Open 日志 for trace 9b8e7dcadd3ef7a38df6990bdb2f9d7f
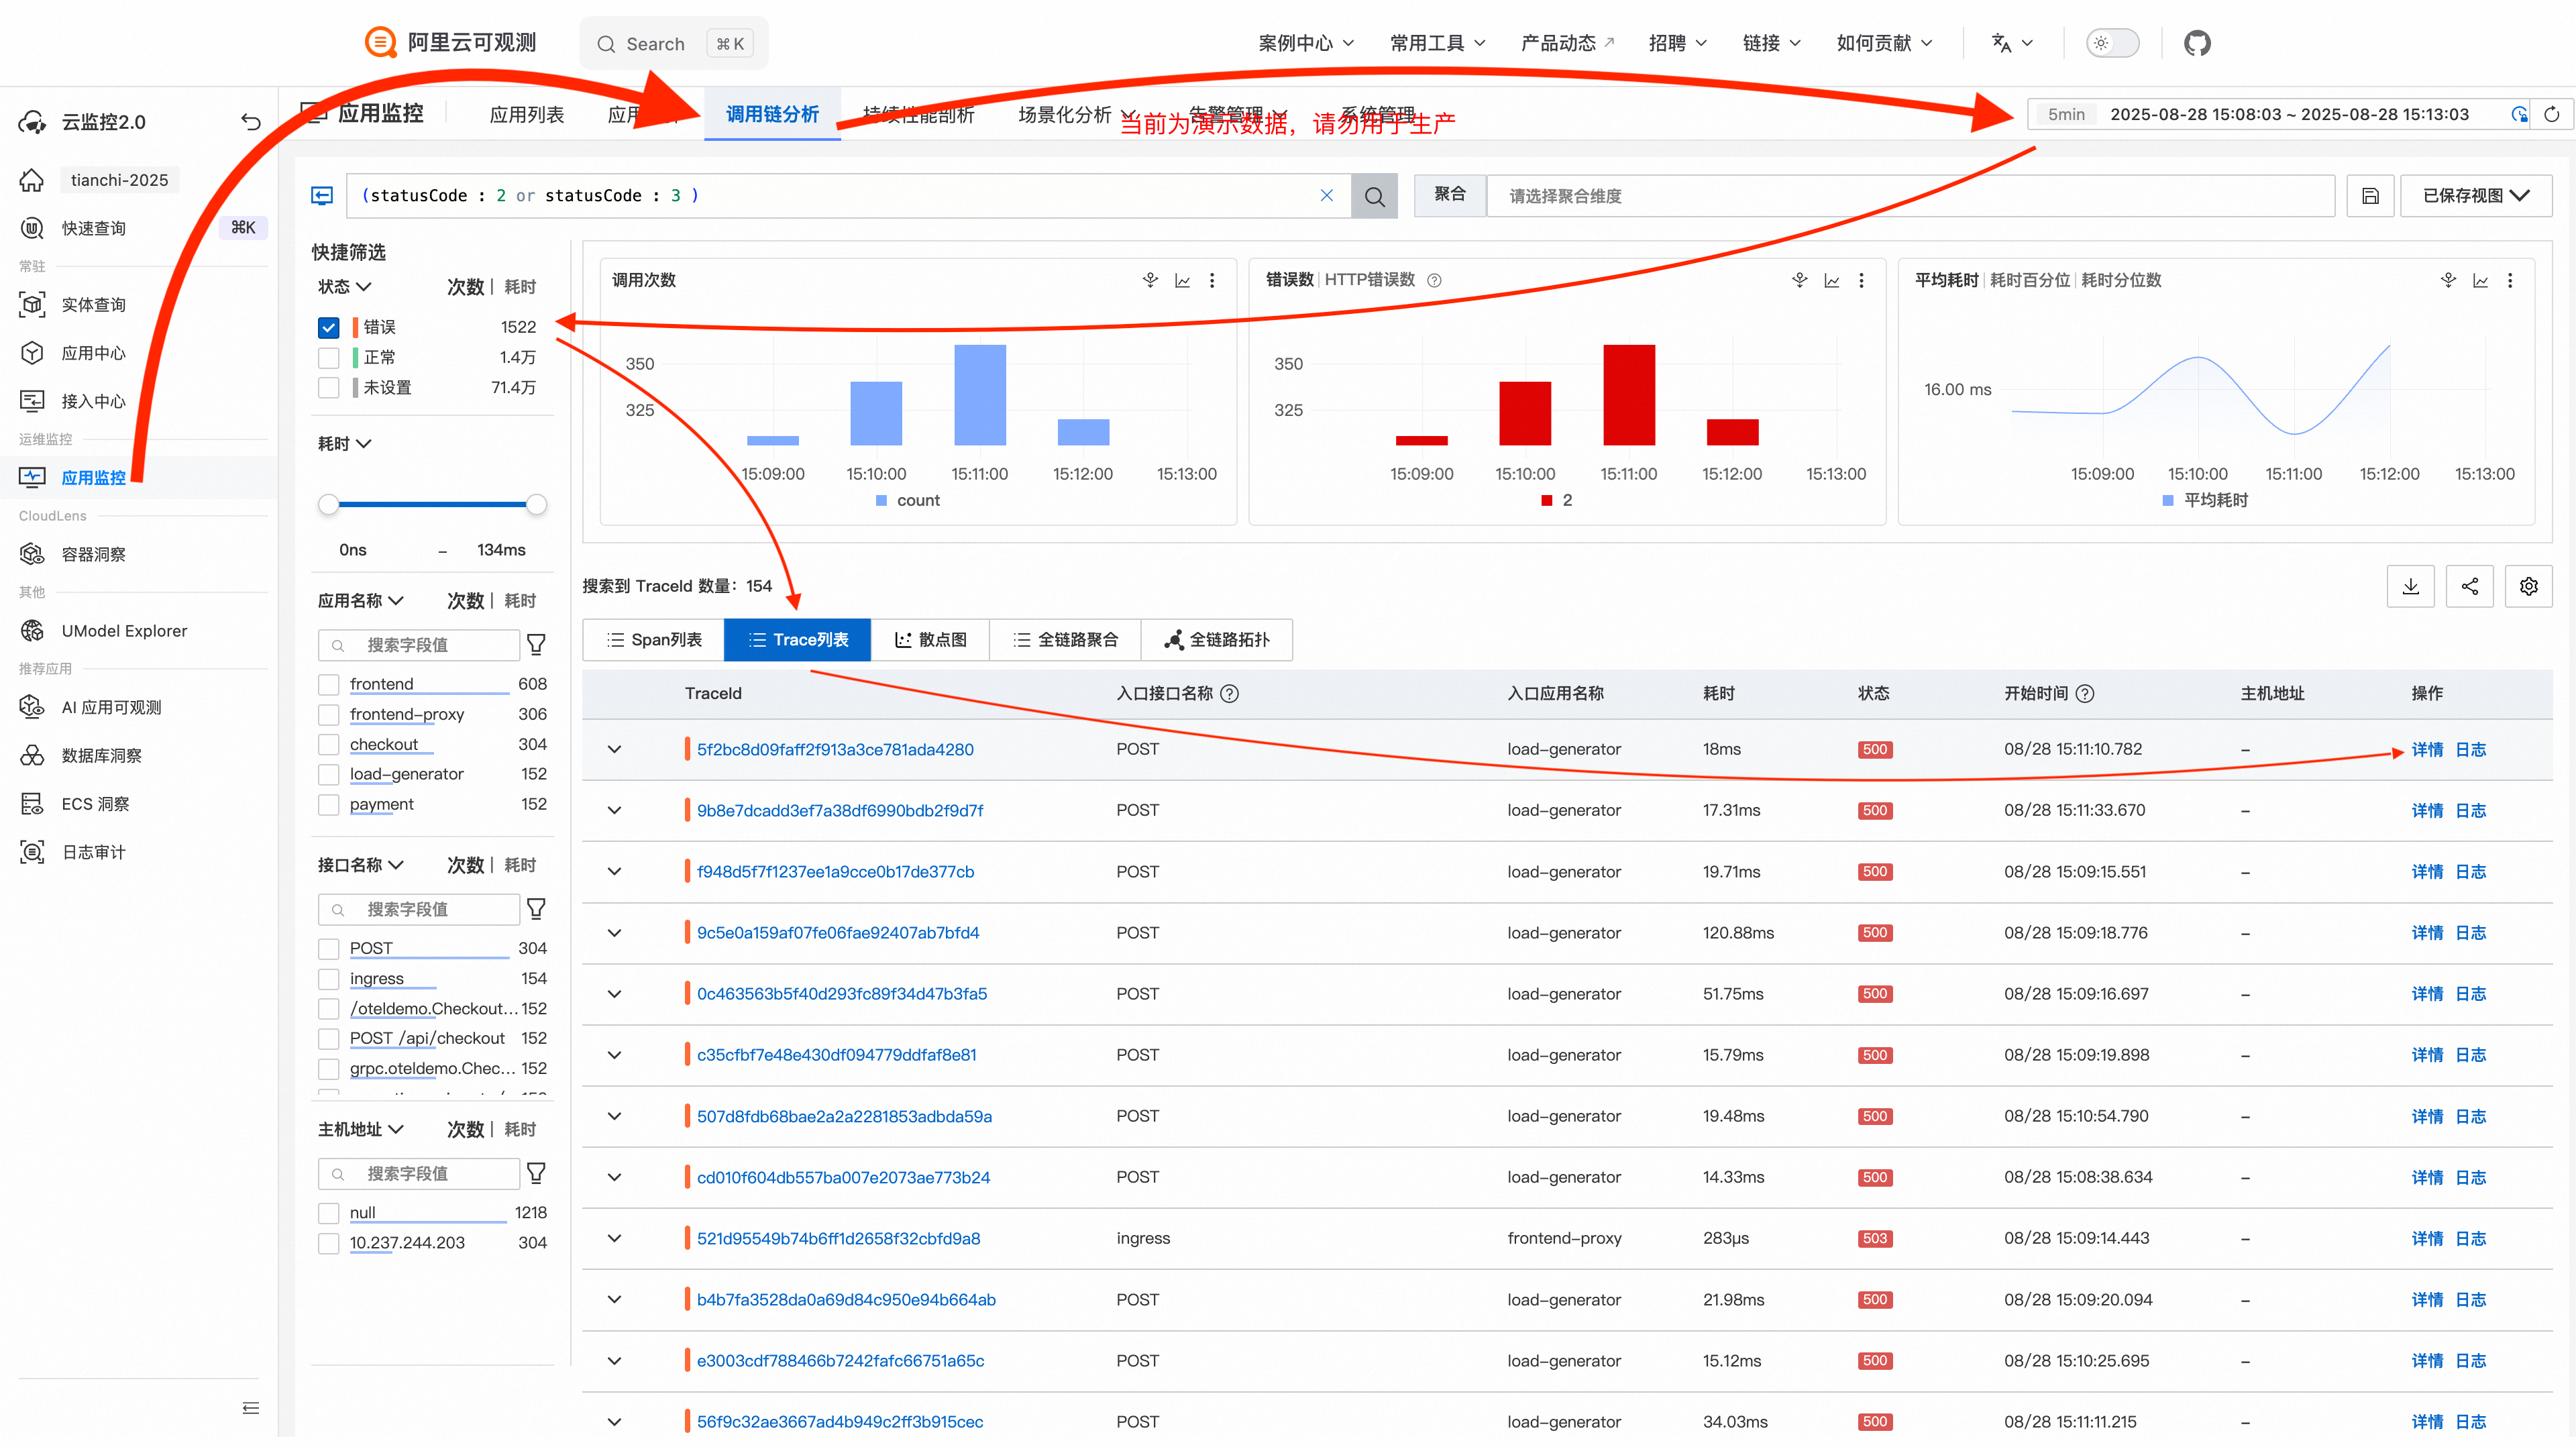2576x1449 pixels. pos(2470,811)
